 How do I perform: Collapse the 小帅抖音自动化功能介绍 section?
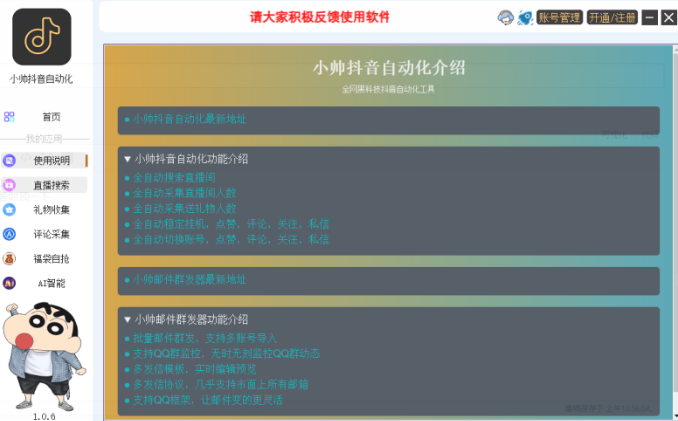click(x=186, y=159)
